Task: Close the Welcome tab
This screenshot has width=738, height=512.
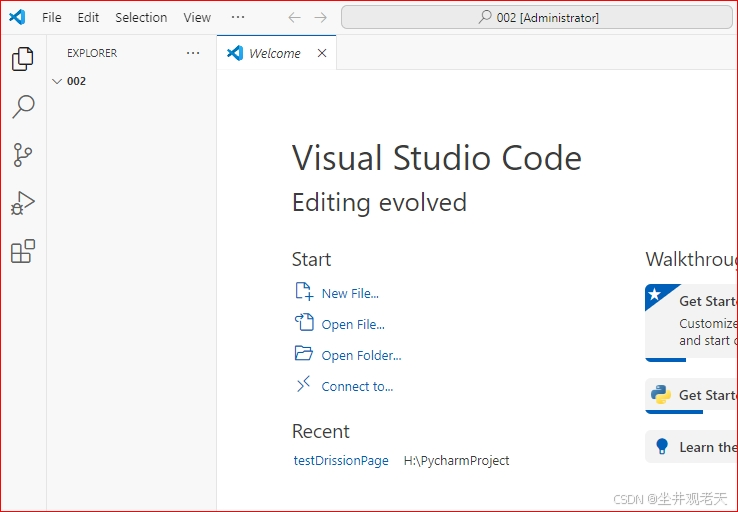Action: pyautogui.click(x=322, y=53)
